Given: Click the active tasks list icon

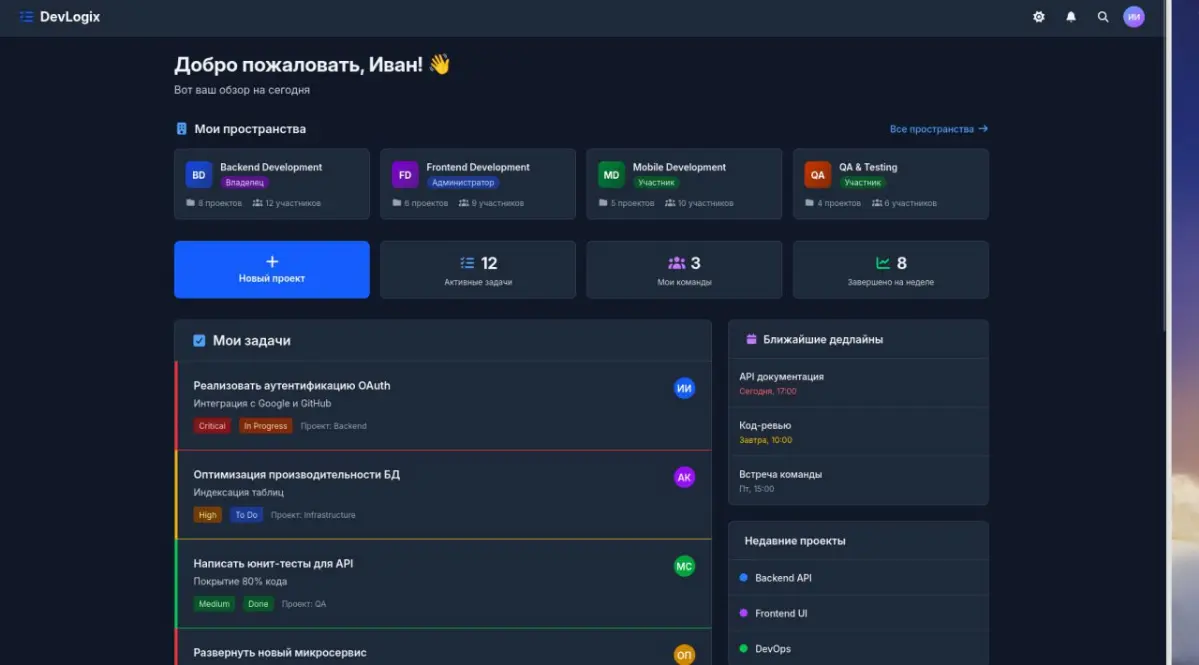Looking at the screenshot, I should 467,263.
